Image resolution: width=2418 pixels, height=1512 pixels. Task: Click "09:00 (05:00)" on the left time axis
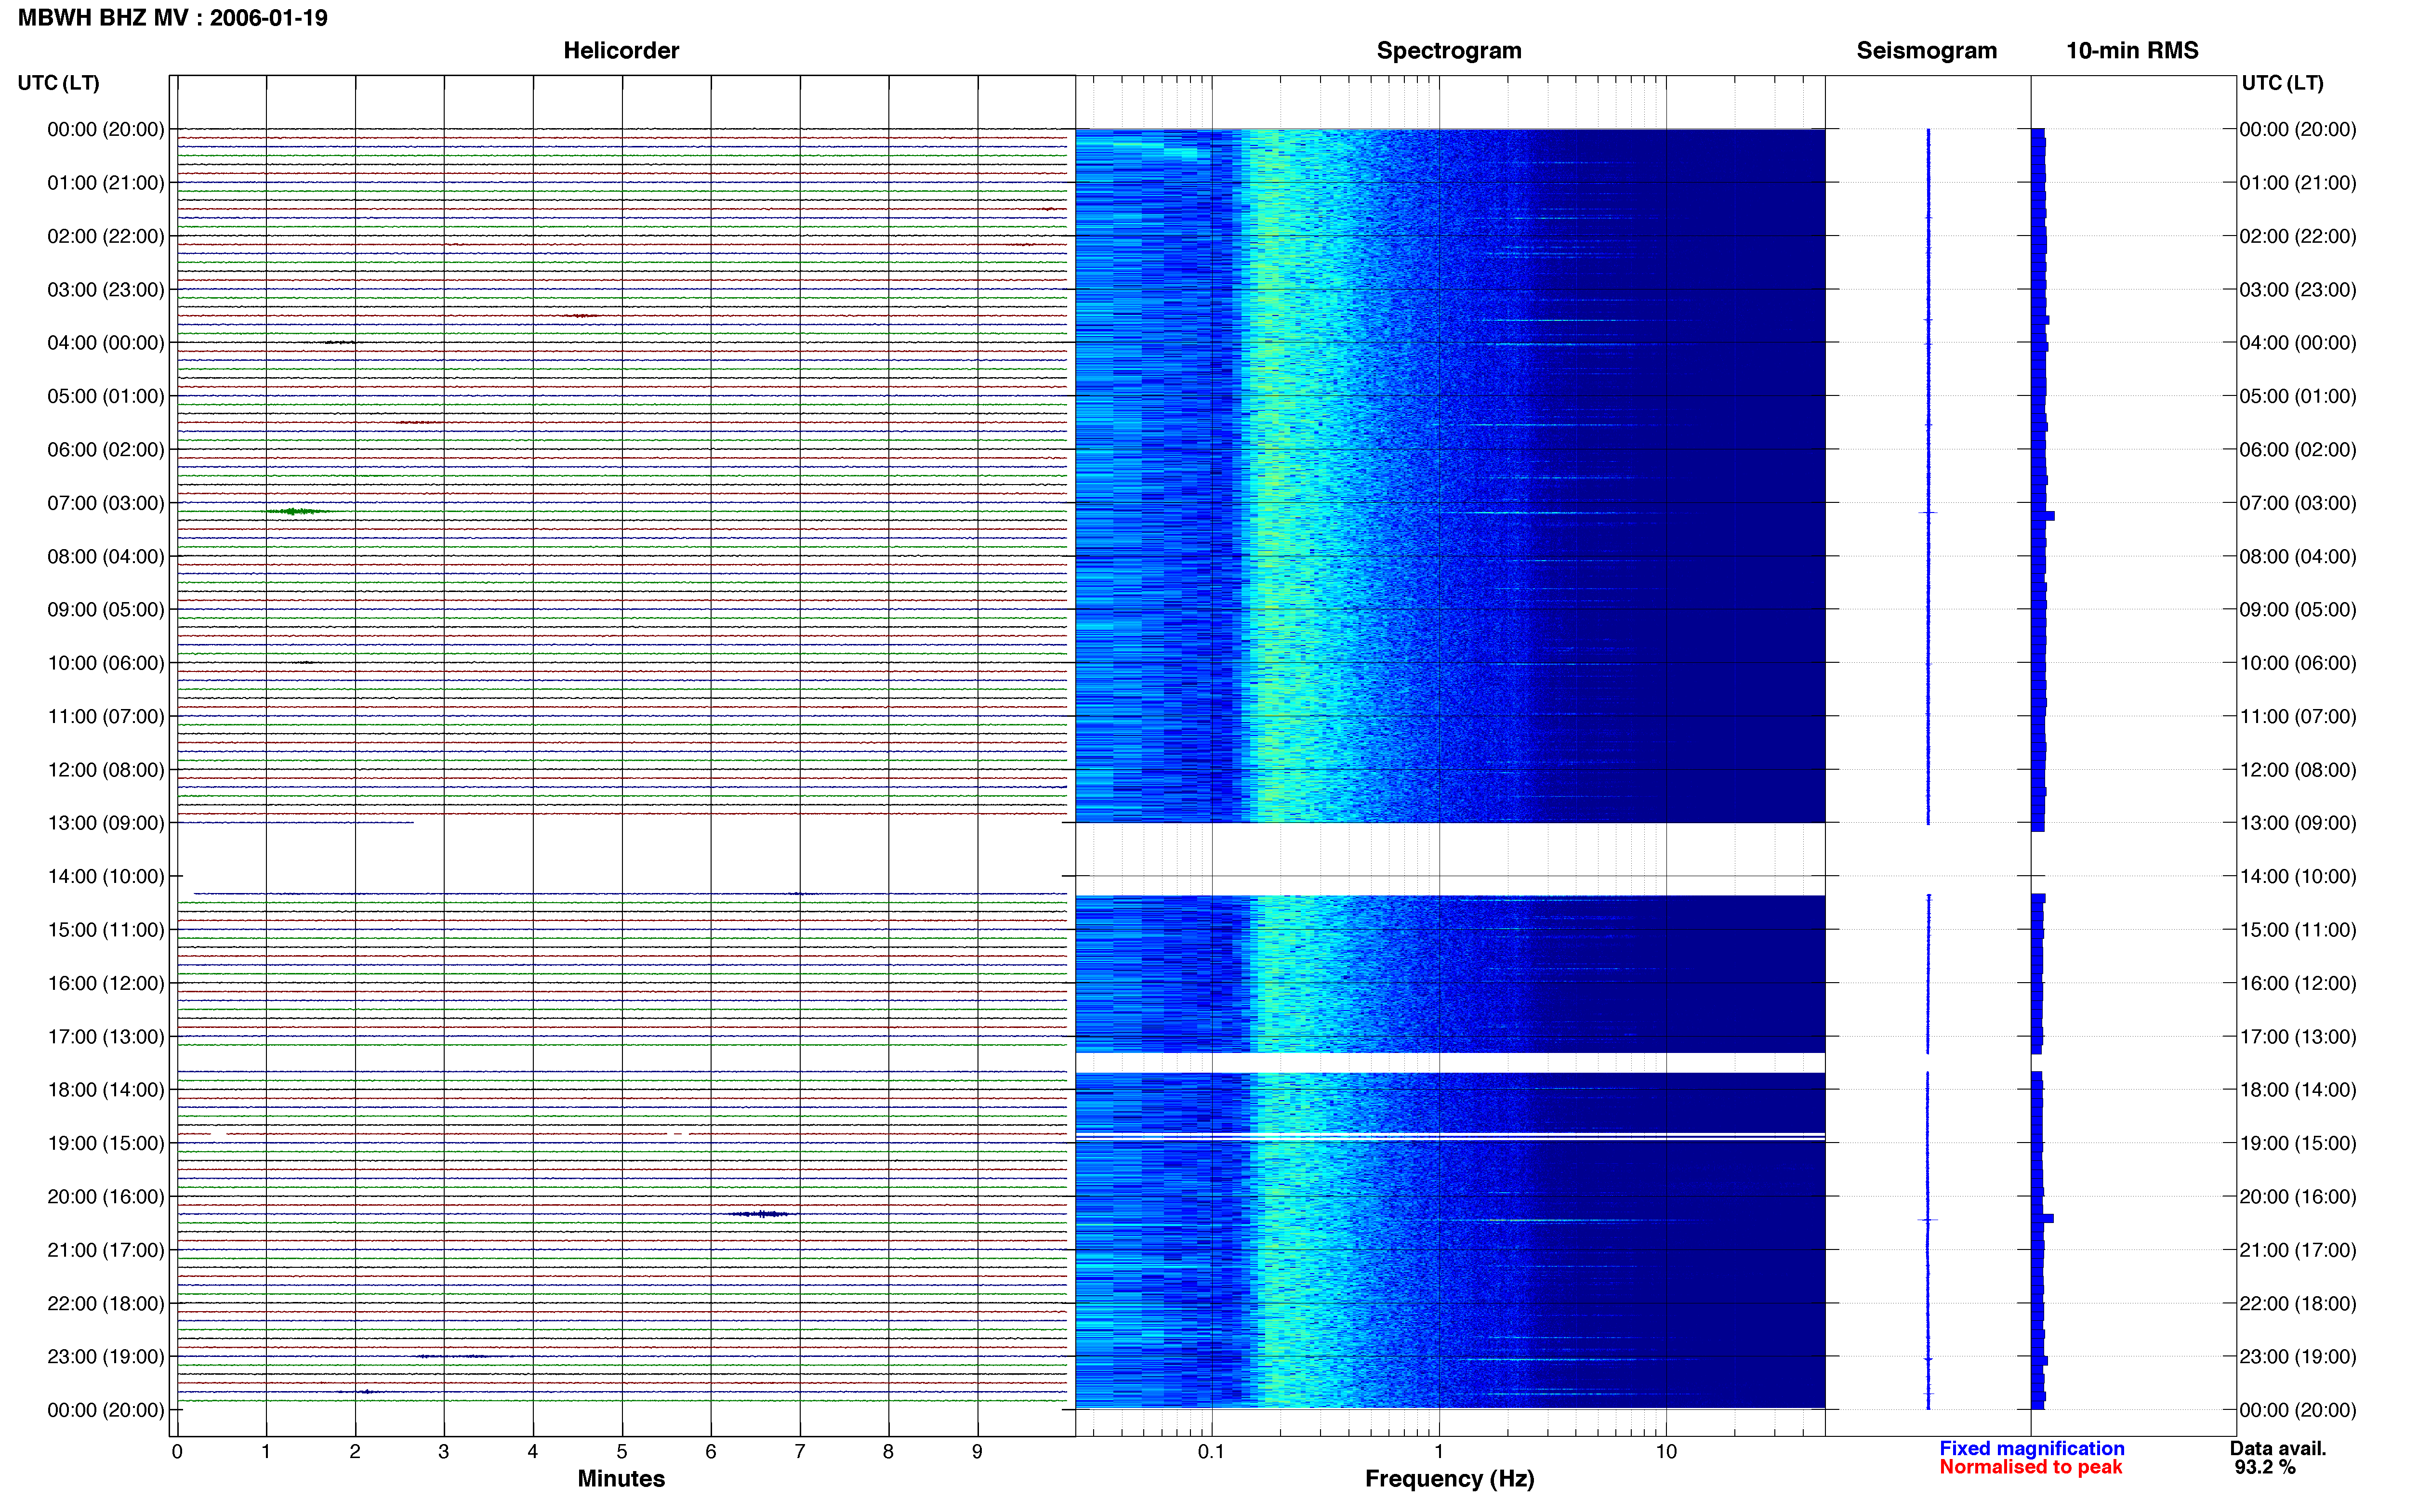click(x=106, y=610)
